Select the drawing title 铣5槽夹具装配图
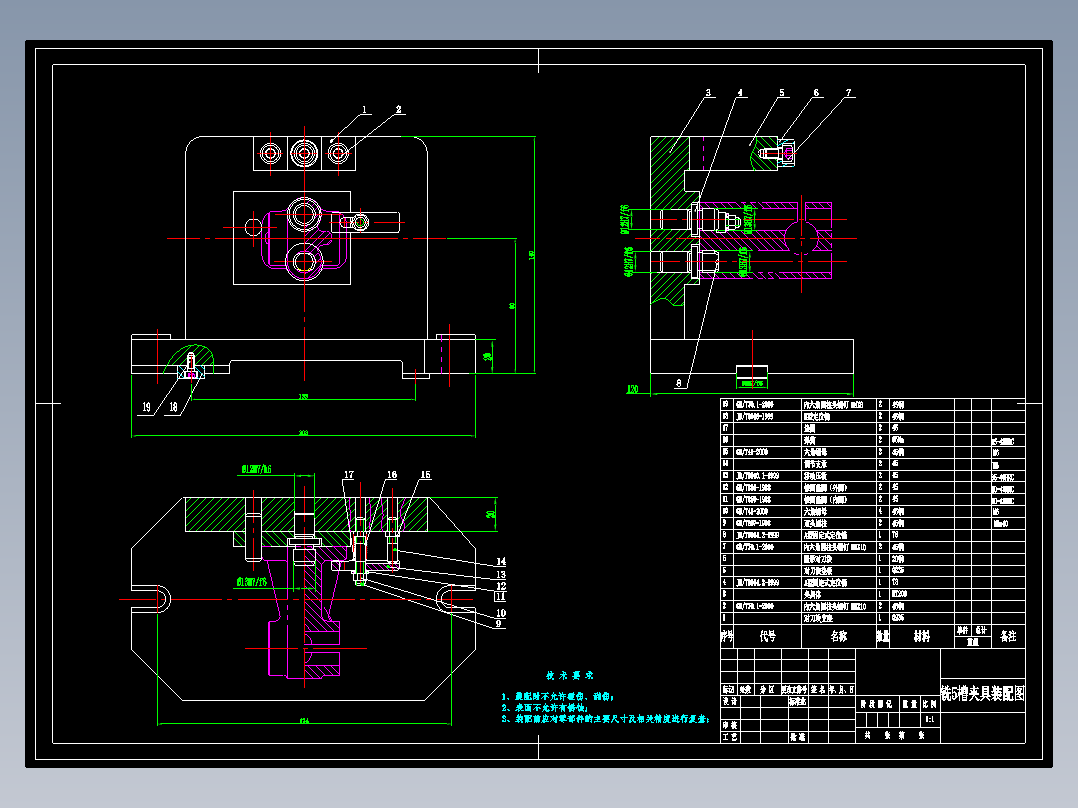The image size is (1078, 808). pos(982,693)
